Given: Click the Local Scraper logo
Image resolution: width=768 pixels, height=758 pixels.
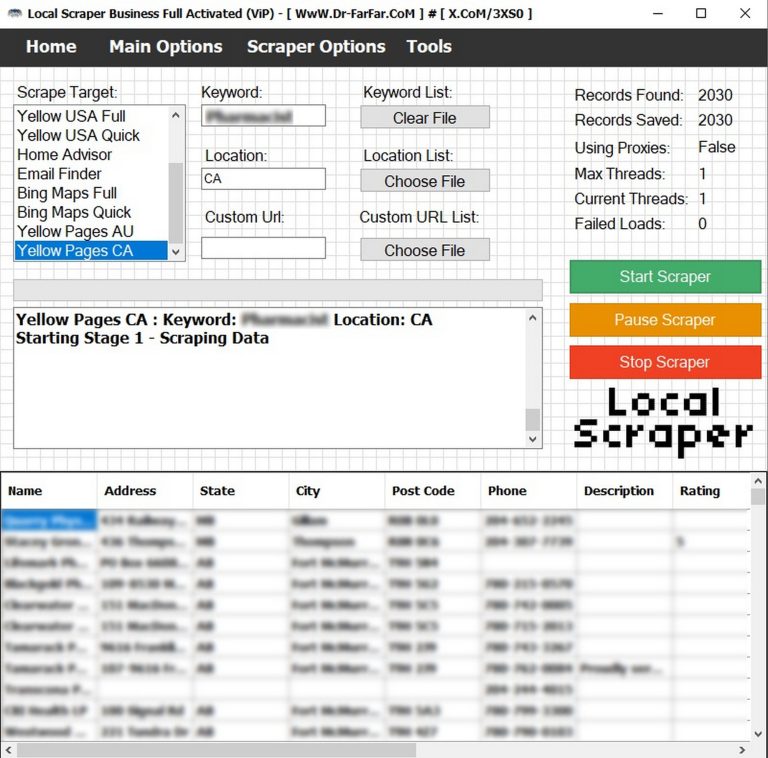Looking at the screenshot, I should click(663, 422).
